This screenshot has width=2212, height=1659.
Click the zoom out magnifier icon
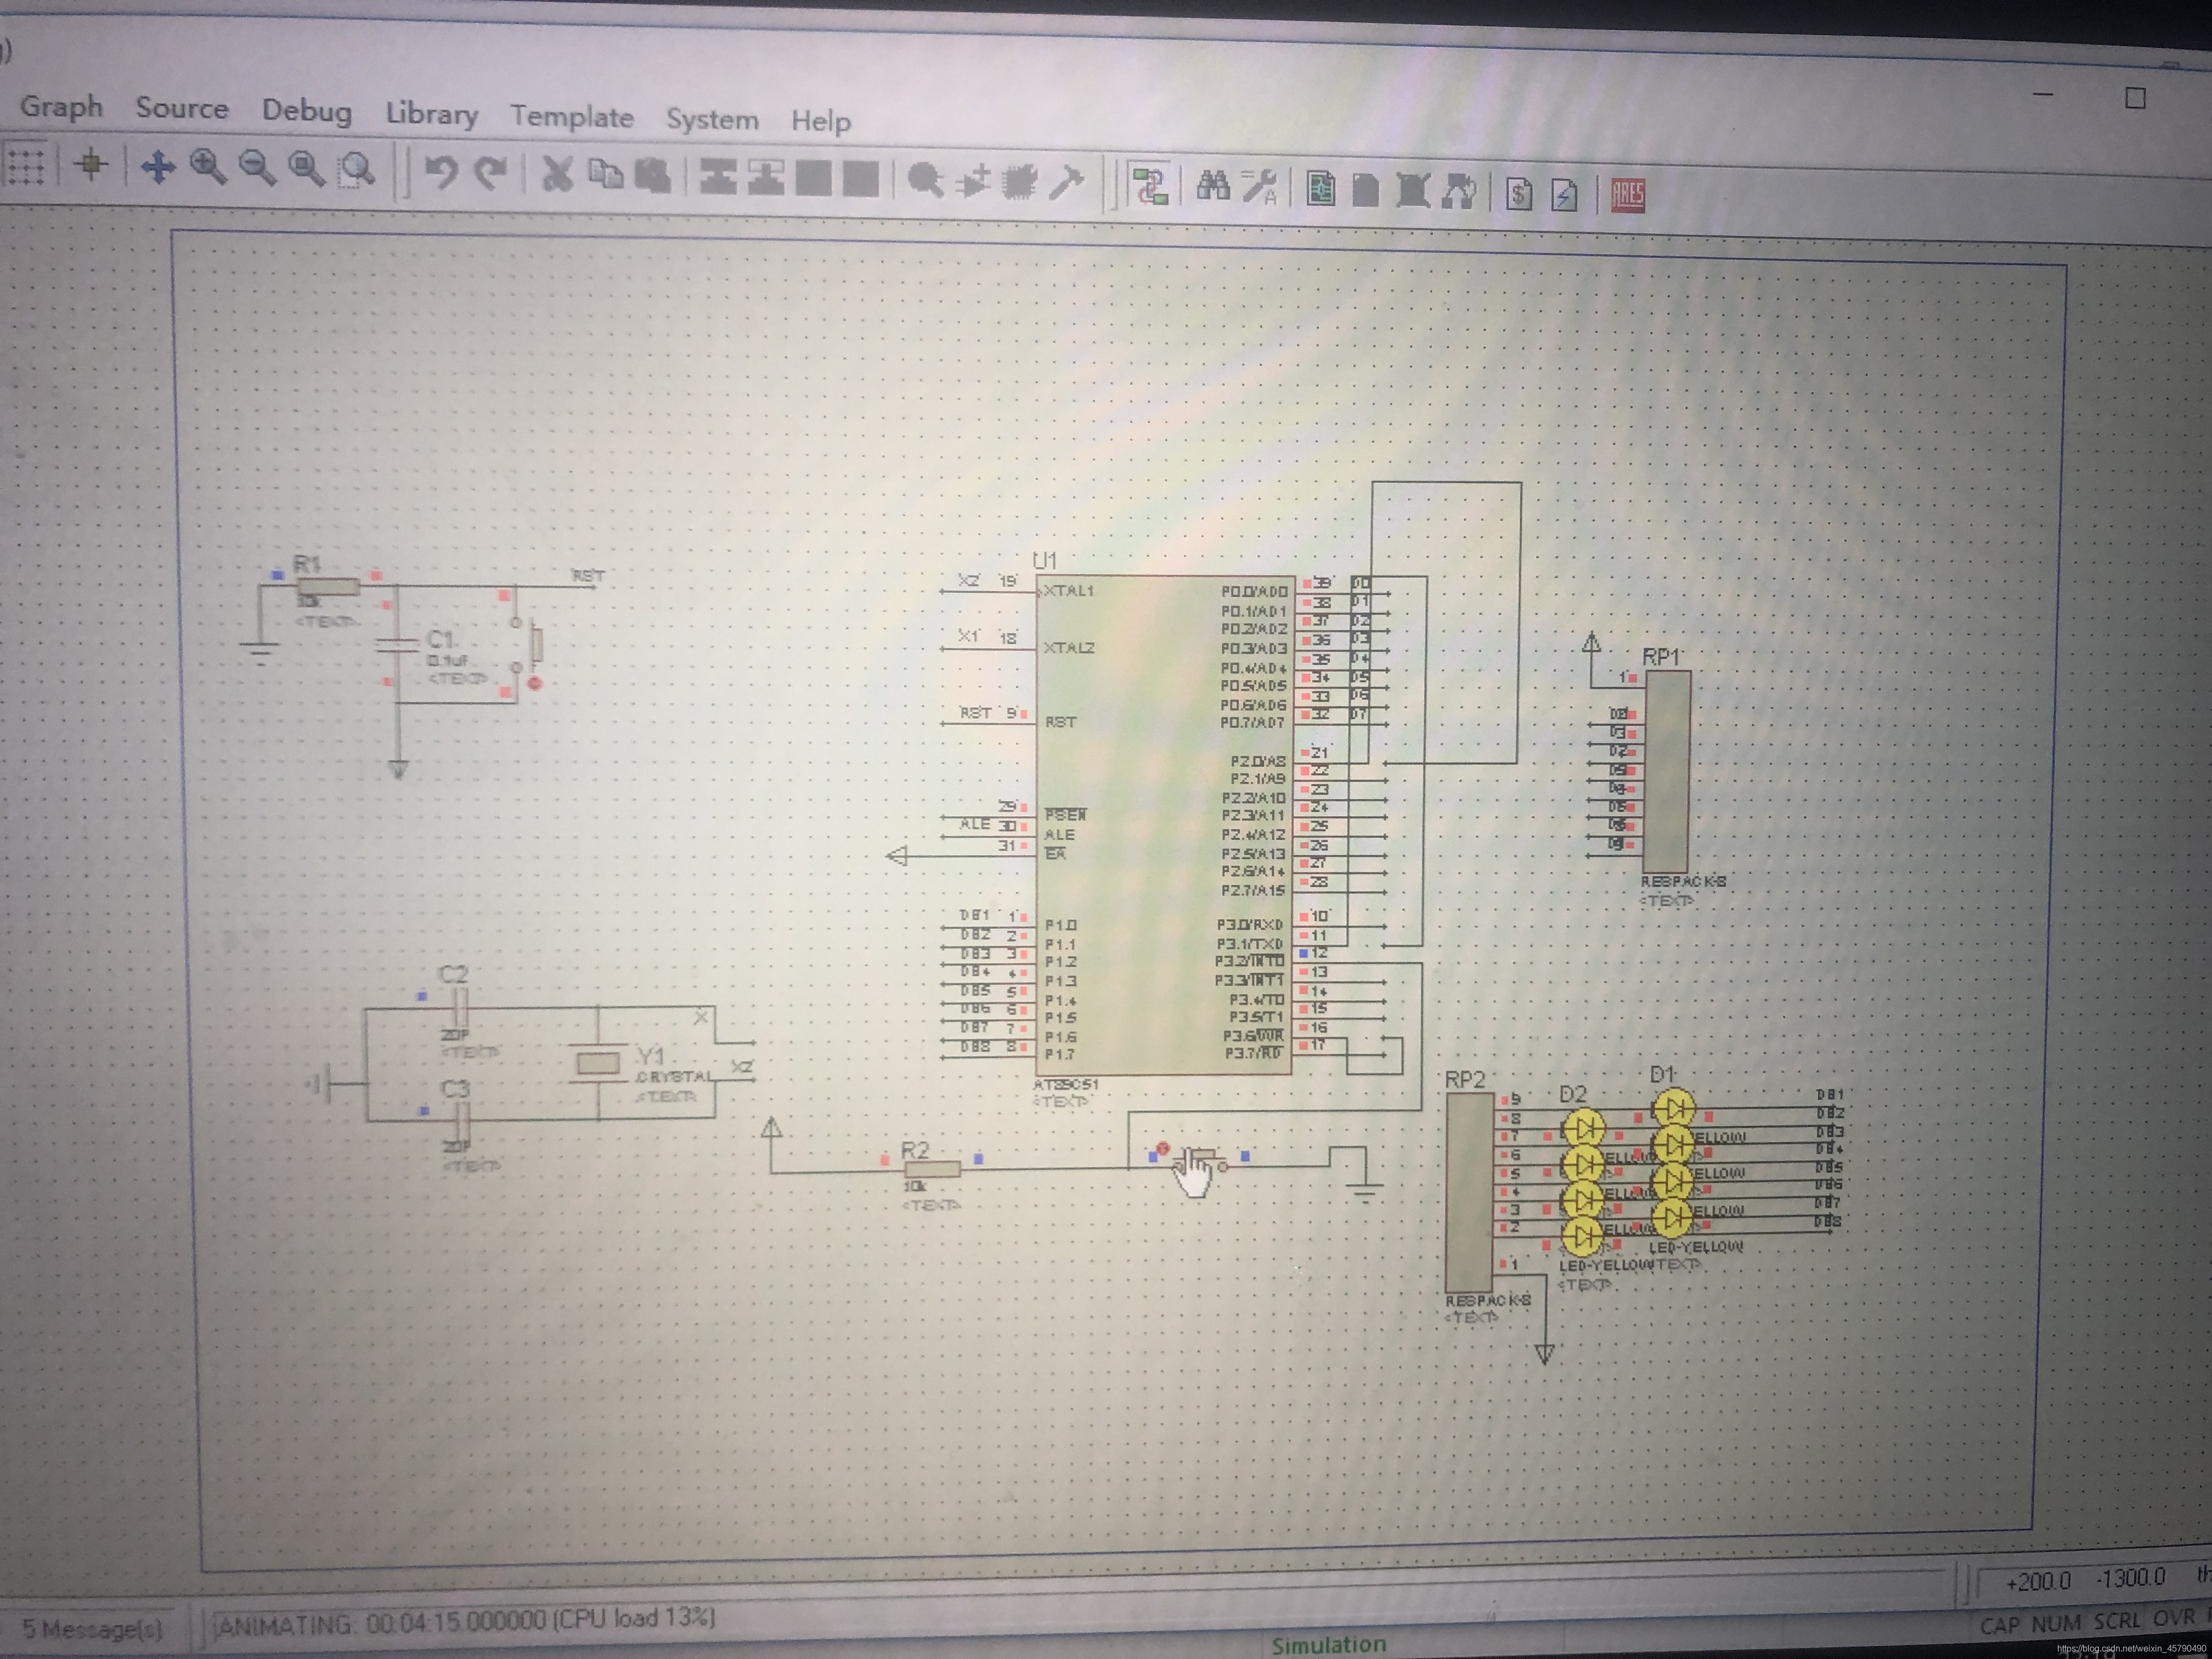click(257, 168)
